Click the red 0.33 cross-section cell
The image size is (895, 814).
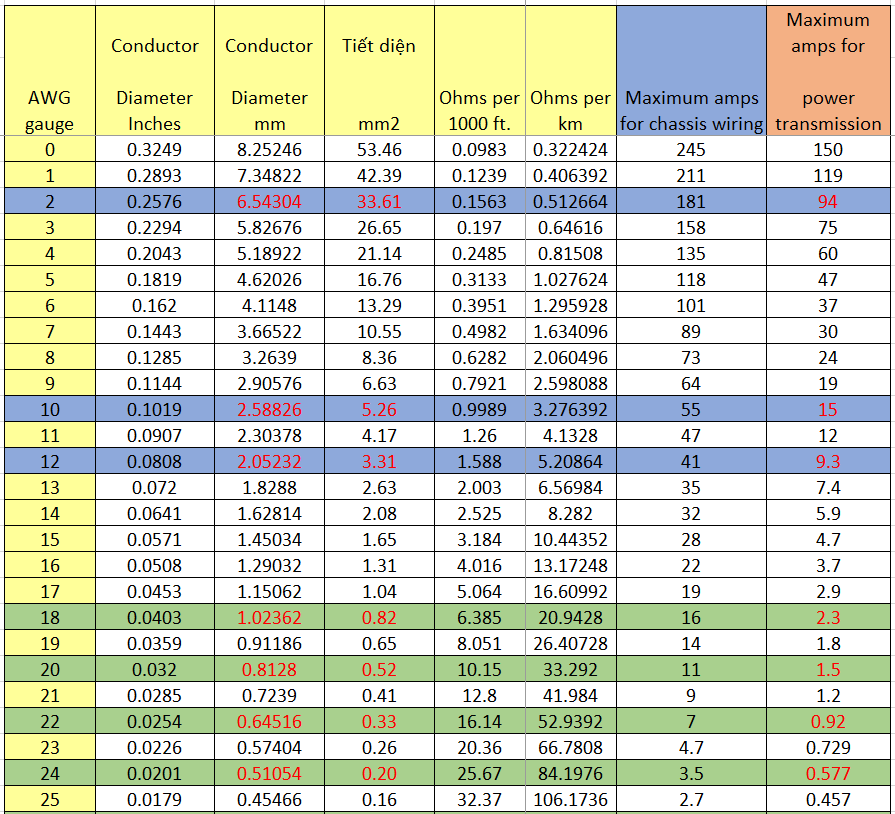pyautogui.click(x=379, y=722)
